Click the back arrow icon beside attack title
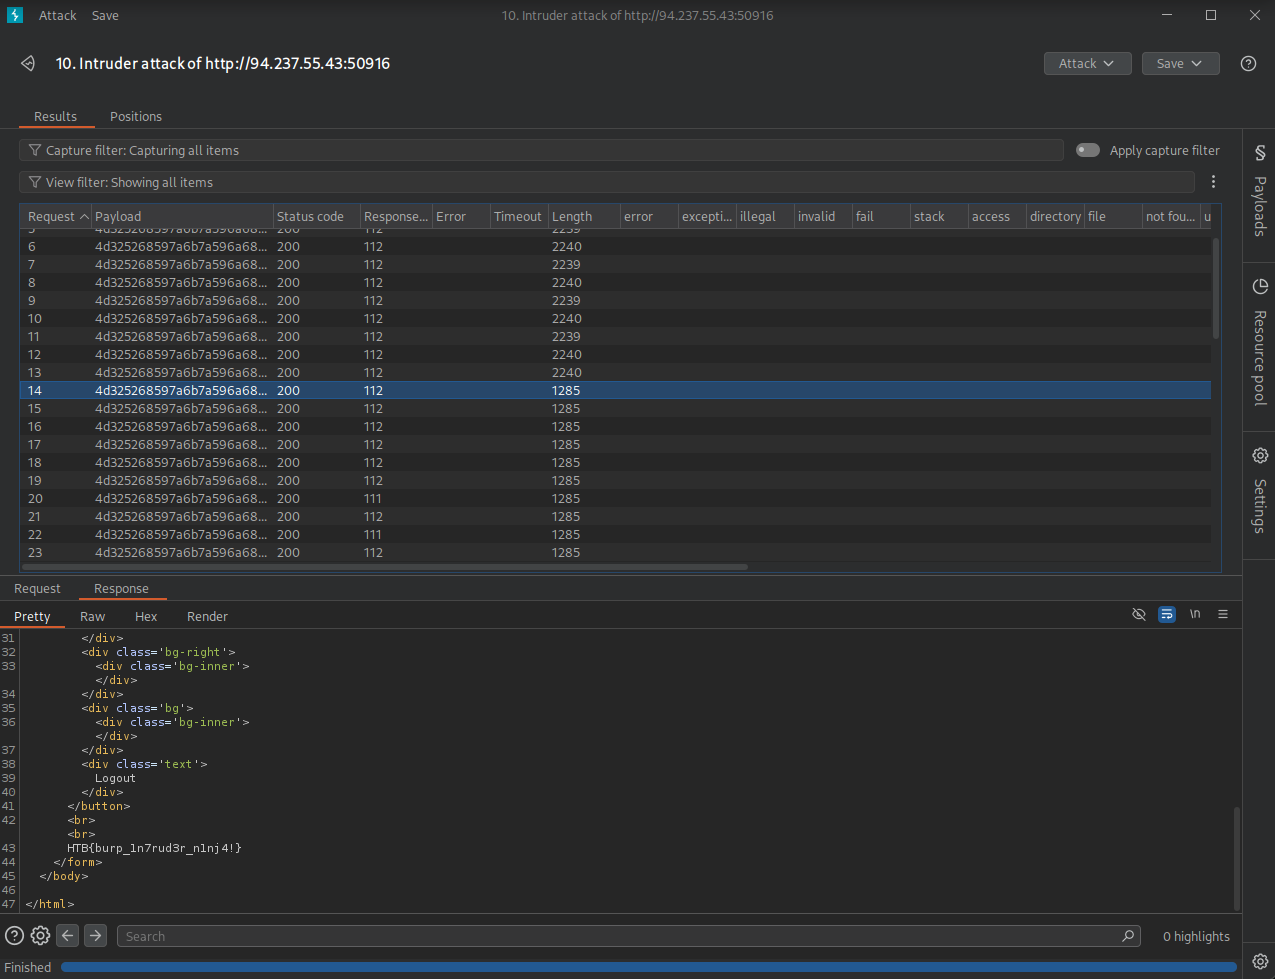This screenshot has height=979, width=1275. tap(28, 63)
